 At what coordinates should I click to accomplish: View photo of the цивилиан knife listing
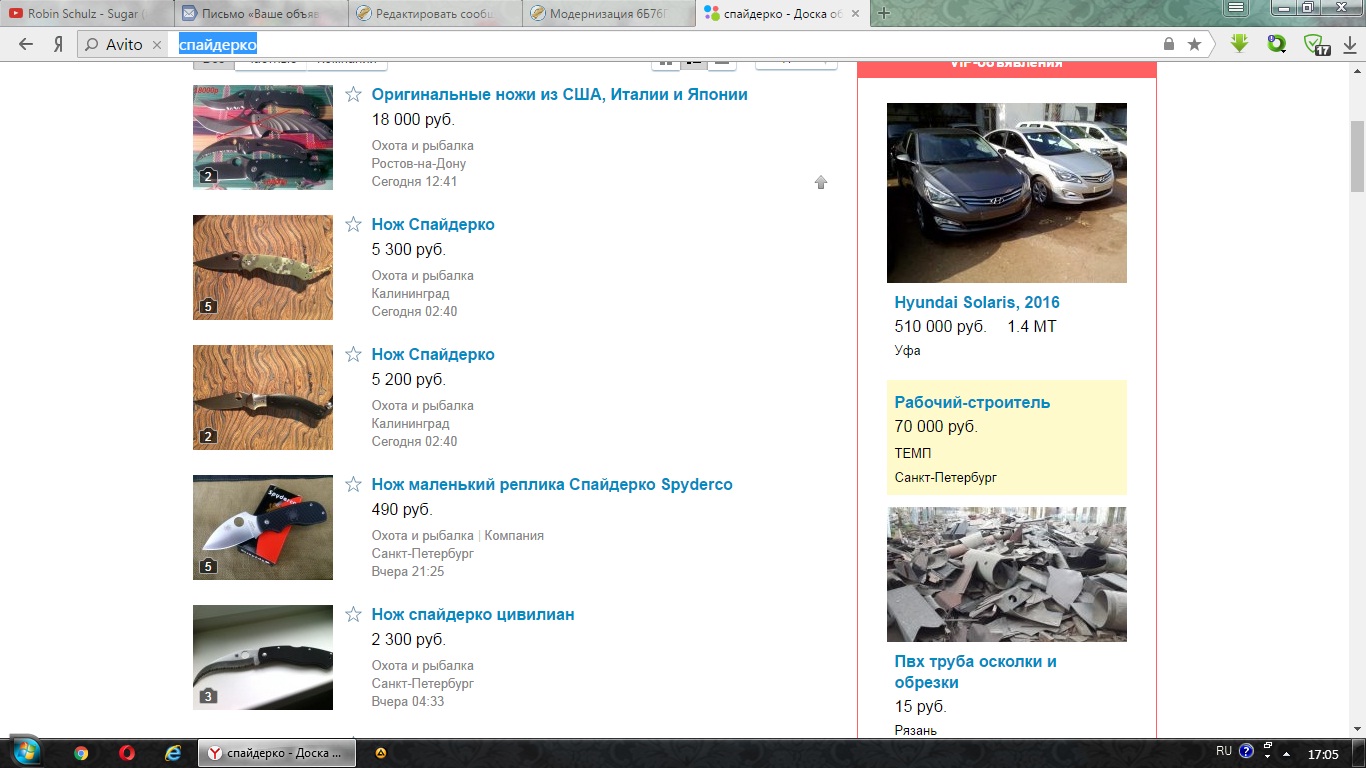coord(263,657)
